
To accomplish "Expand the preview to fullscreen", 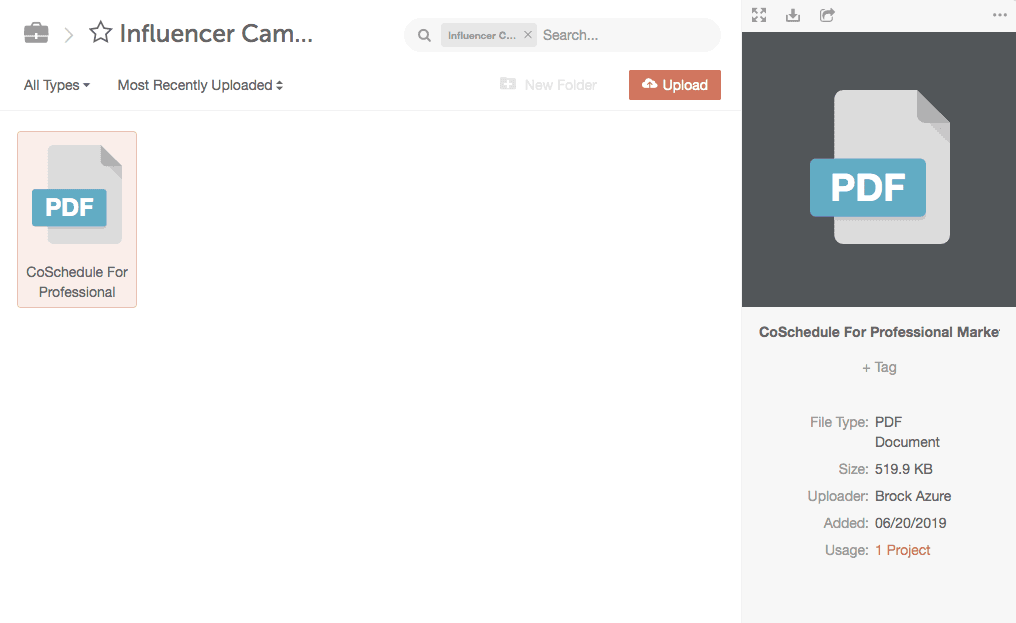I will [759, 15].
